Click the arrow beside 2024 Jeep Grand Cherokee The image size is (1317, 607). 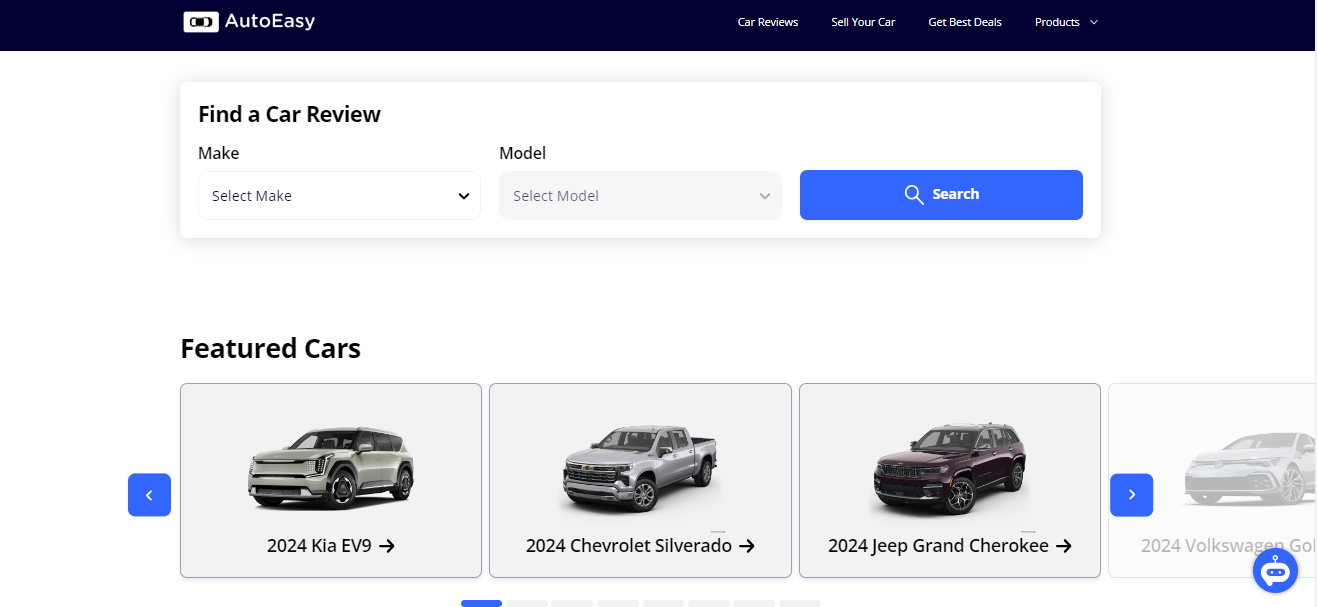click(1063, 546)
